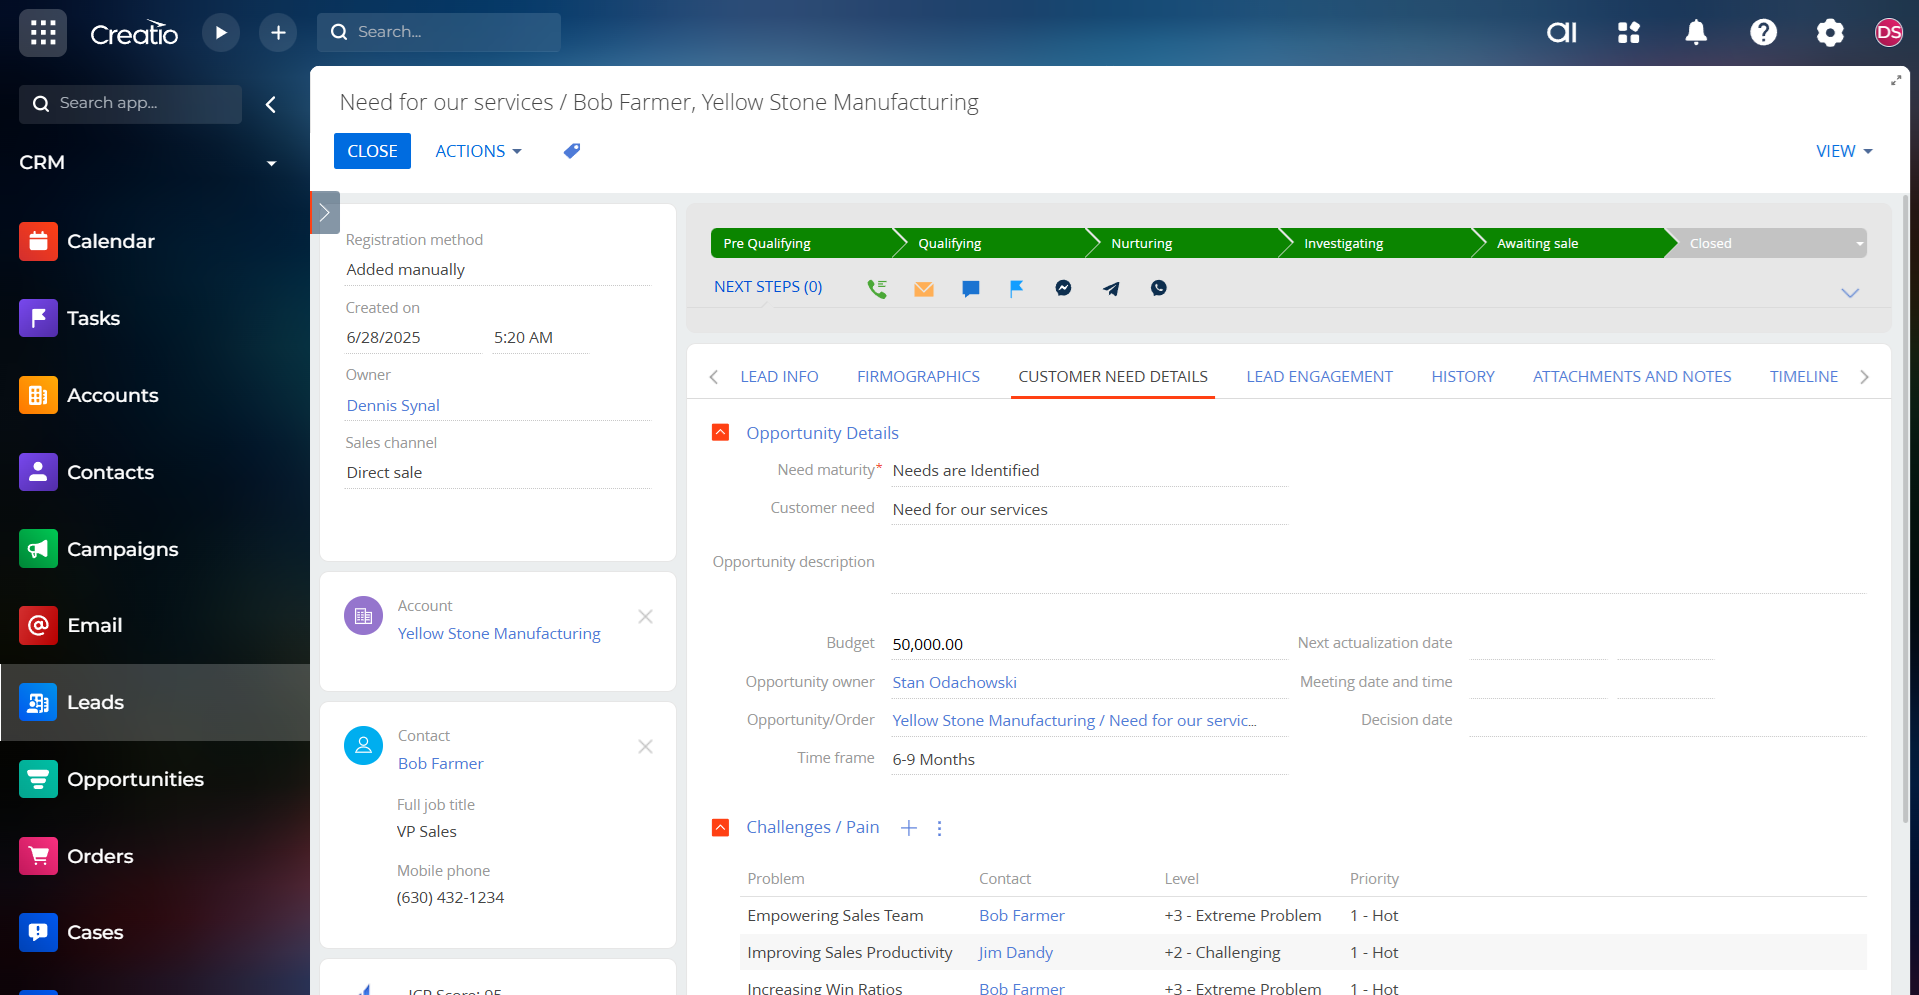The image size is (1919, 995).
Task: Click the Creatio AI icon in top bar
Action: 1561,33
